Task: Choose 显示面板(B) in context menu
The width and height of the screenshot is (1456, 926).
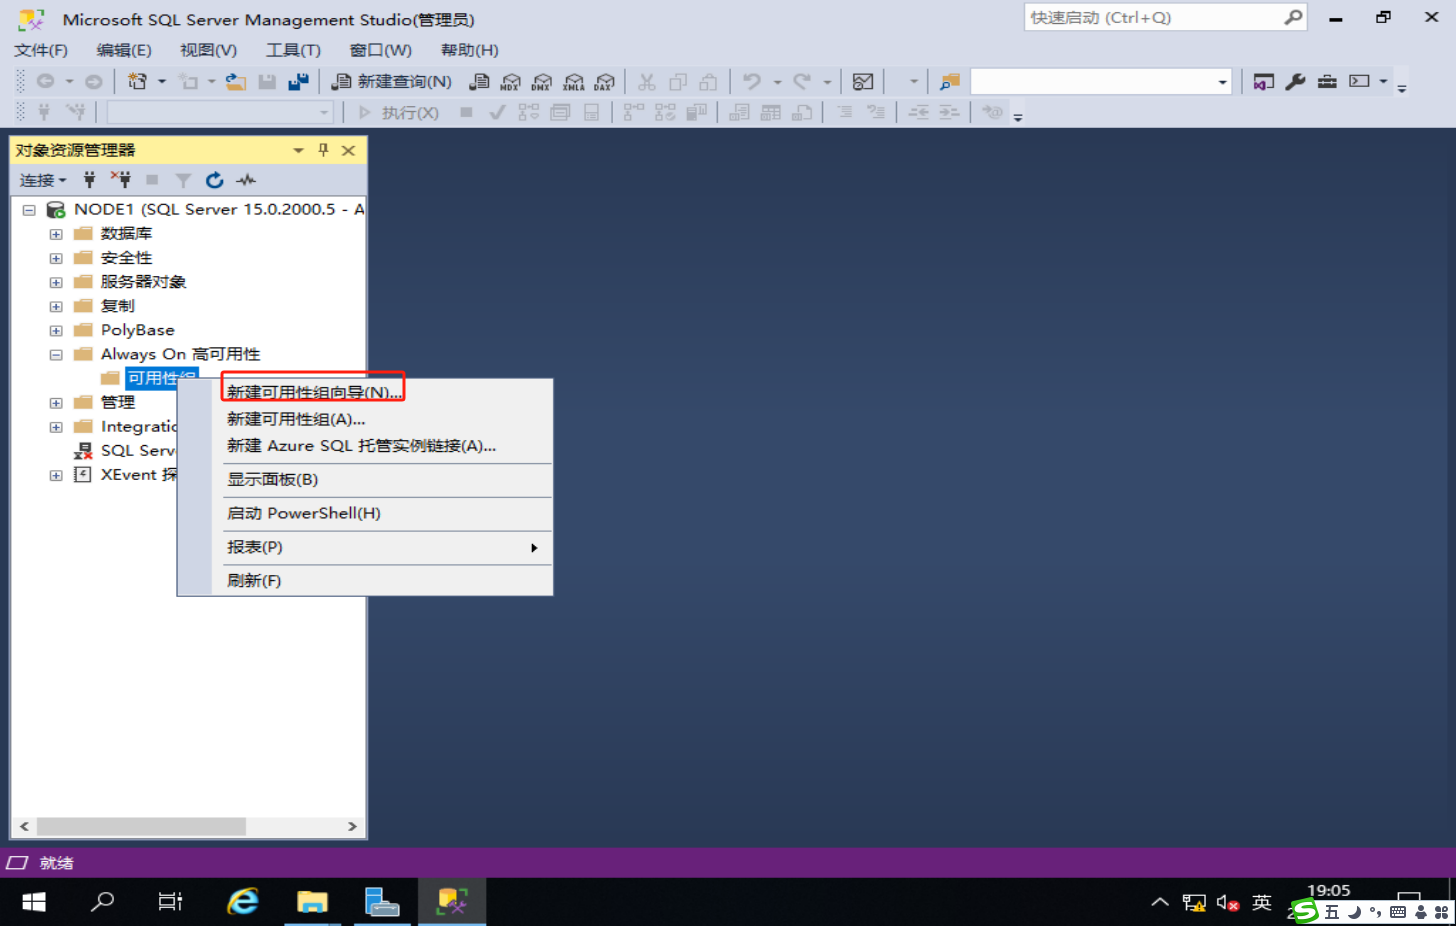Action: tap(272, 480)
